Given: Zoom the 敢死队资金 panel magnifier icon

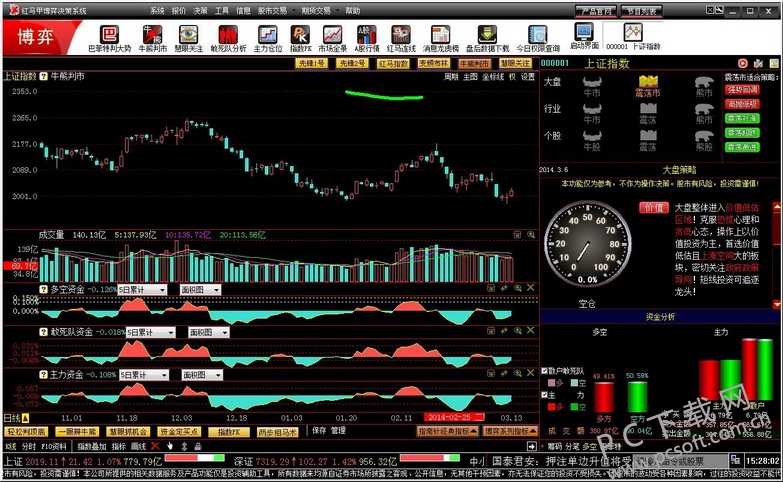Looking at the screenshot, I should (517, 331).
